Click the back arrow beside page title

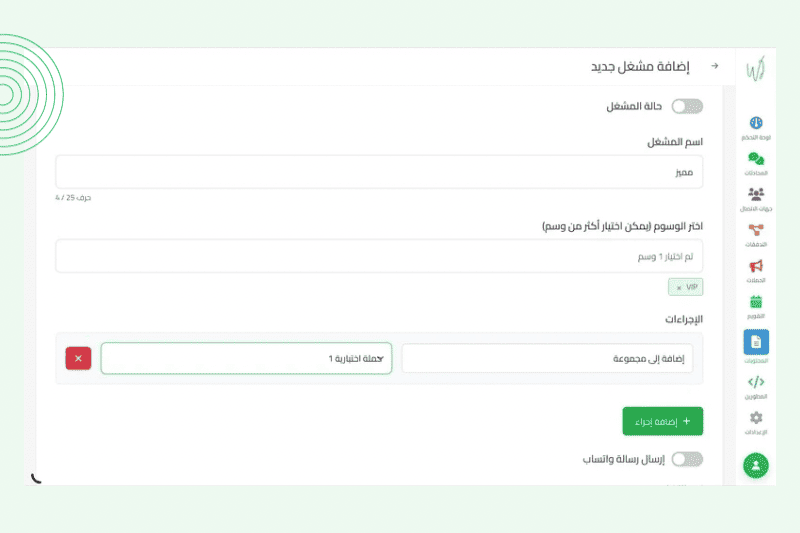tap(714, 66)
